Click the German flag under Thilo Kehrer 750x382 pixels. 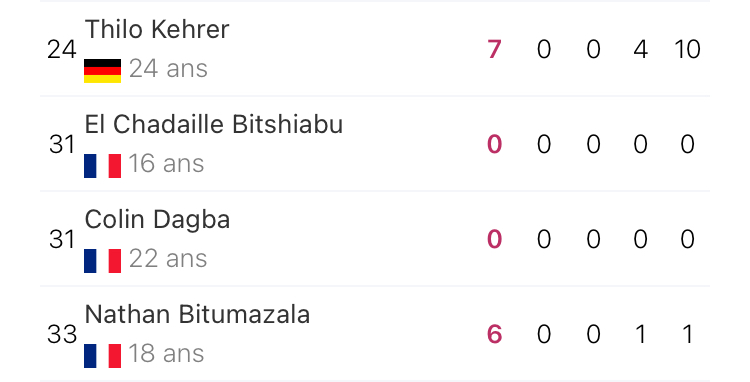(102, 71)
